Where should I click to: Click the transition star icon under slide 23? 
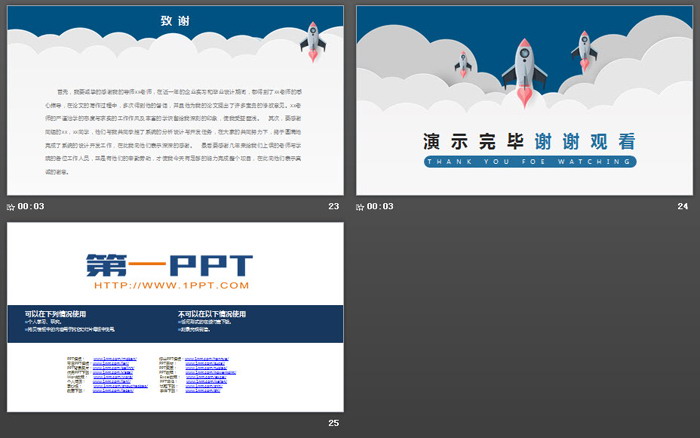11,207
